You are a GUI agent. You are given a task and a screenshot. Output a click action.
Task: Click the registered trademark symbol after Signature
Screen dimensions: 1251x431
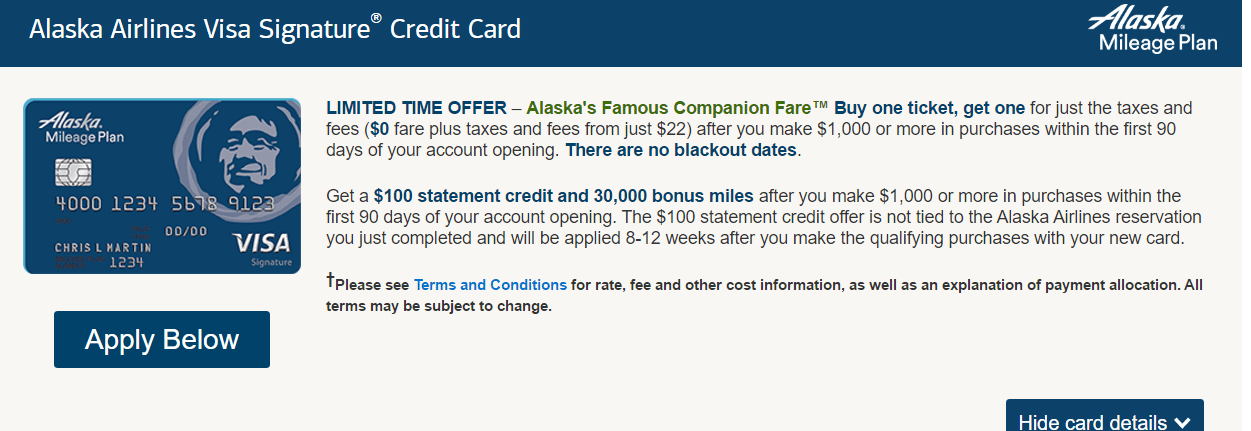[x=376, y=20]
